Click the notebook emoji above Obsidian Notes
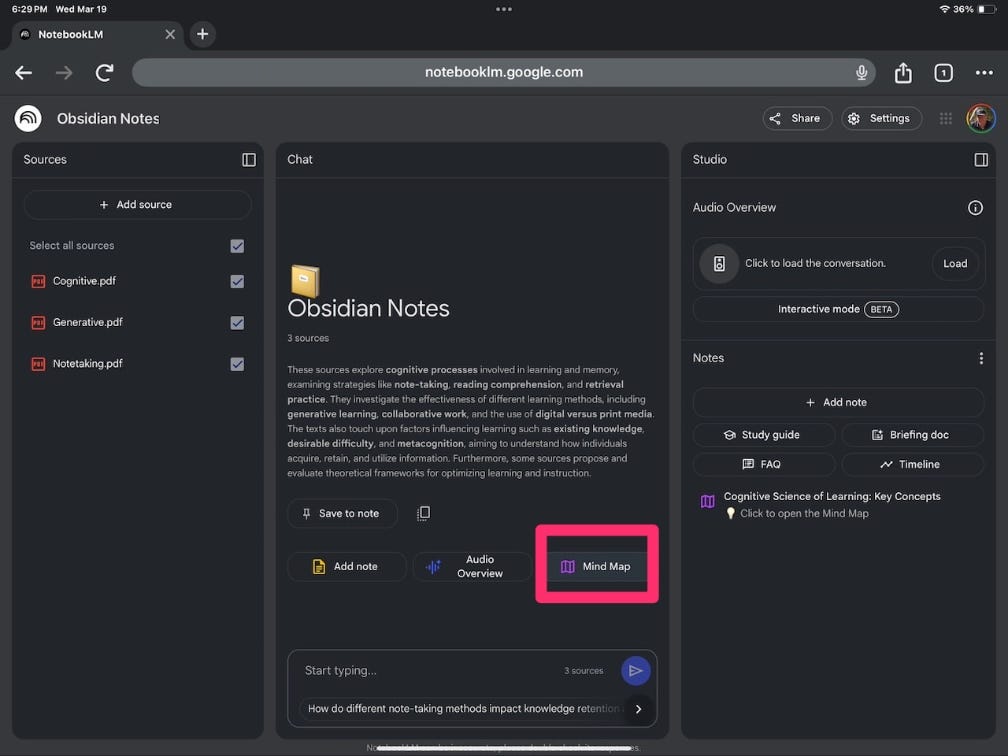The height and width of the screenshot is (756, 1008). [305, 280]
